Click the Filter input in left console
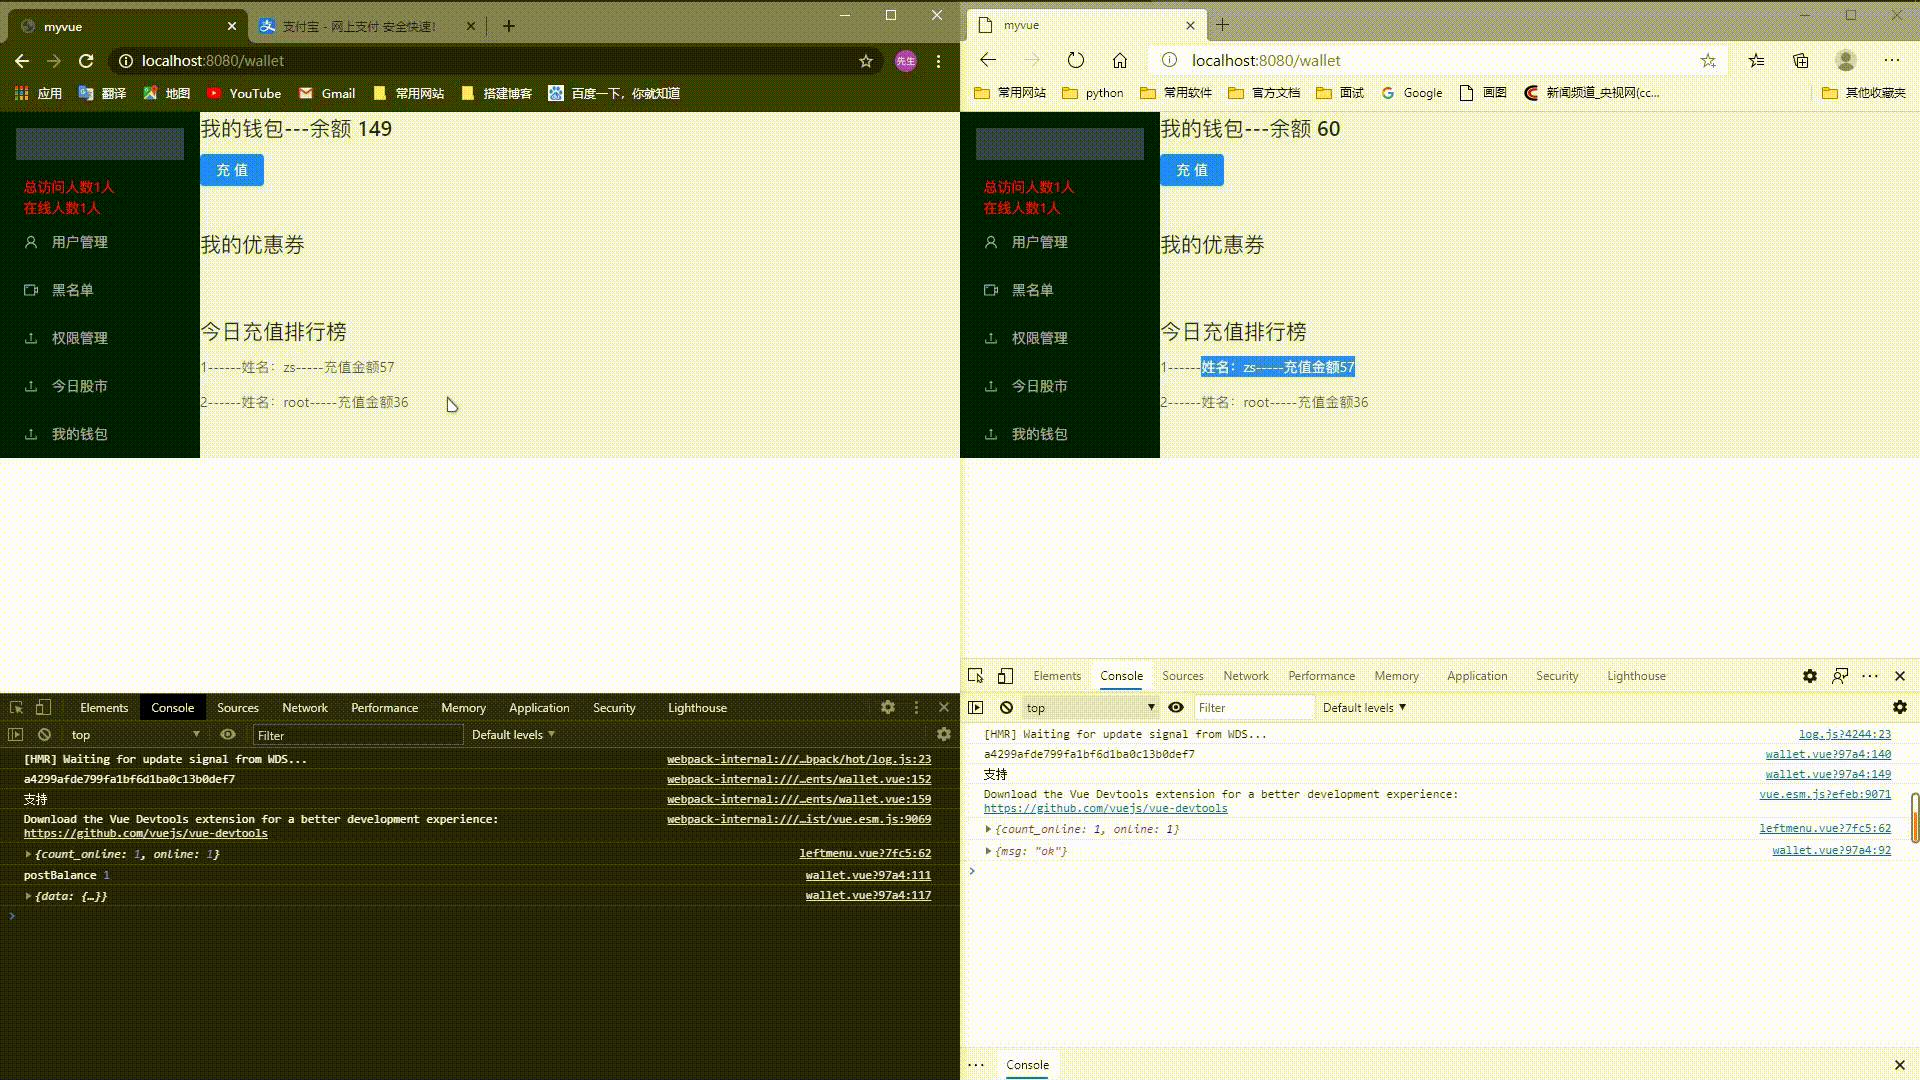1920x1080 pixels. [x=356, y=735]
